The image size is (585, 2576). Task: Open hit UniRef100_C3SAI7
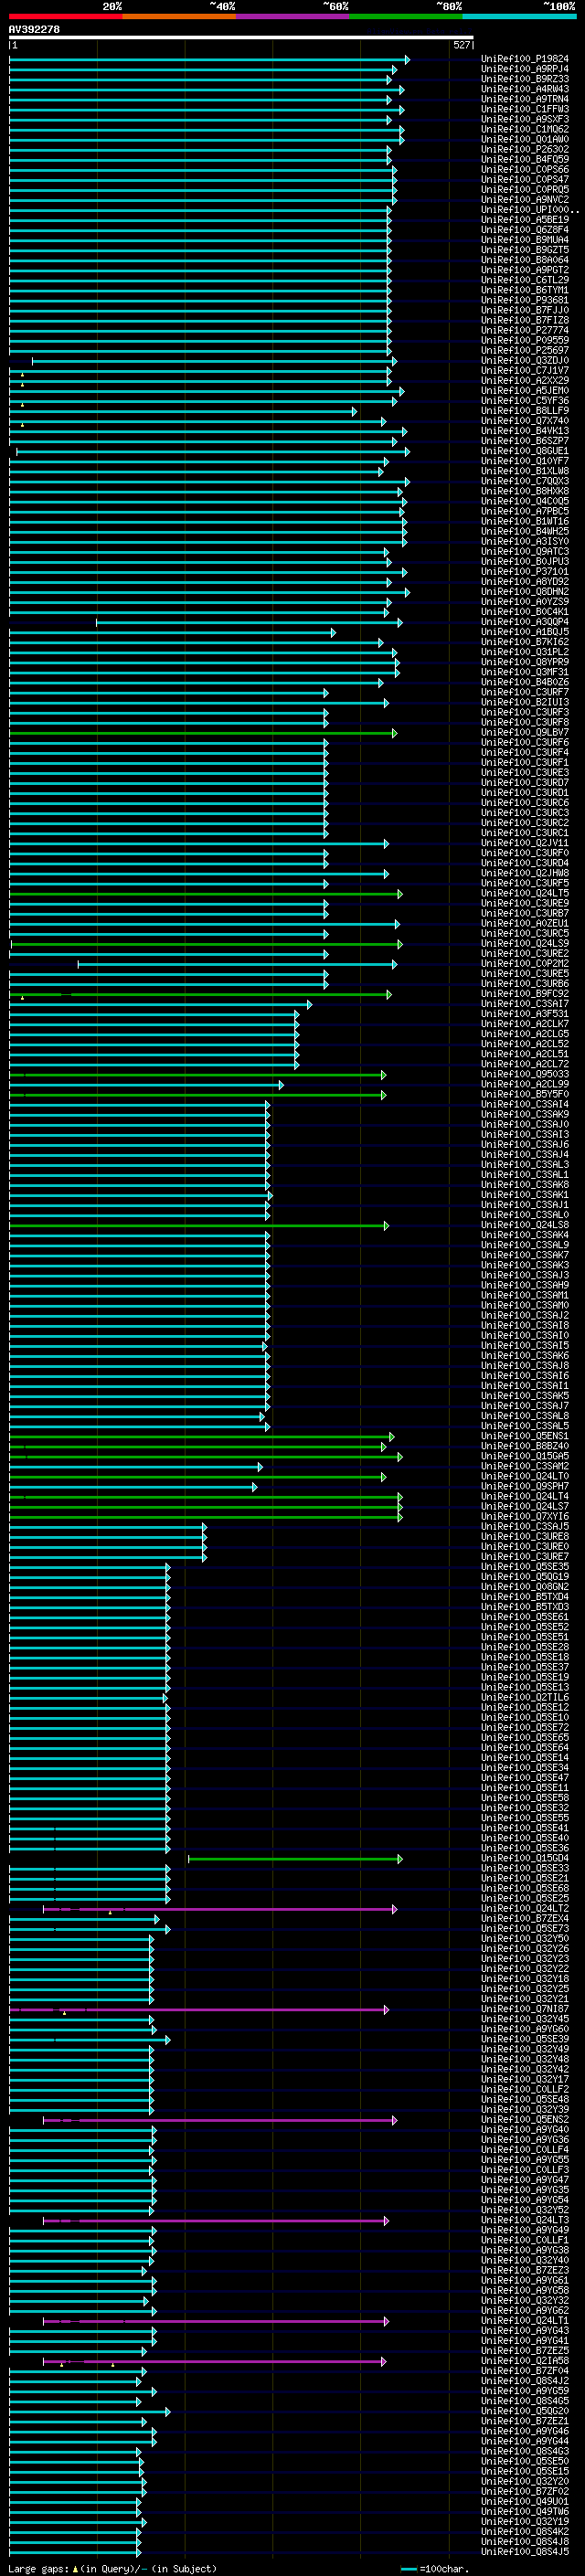(x=524, y=1003)
